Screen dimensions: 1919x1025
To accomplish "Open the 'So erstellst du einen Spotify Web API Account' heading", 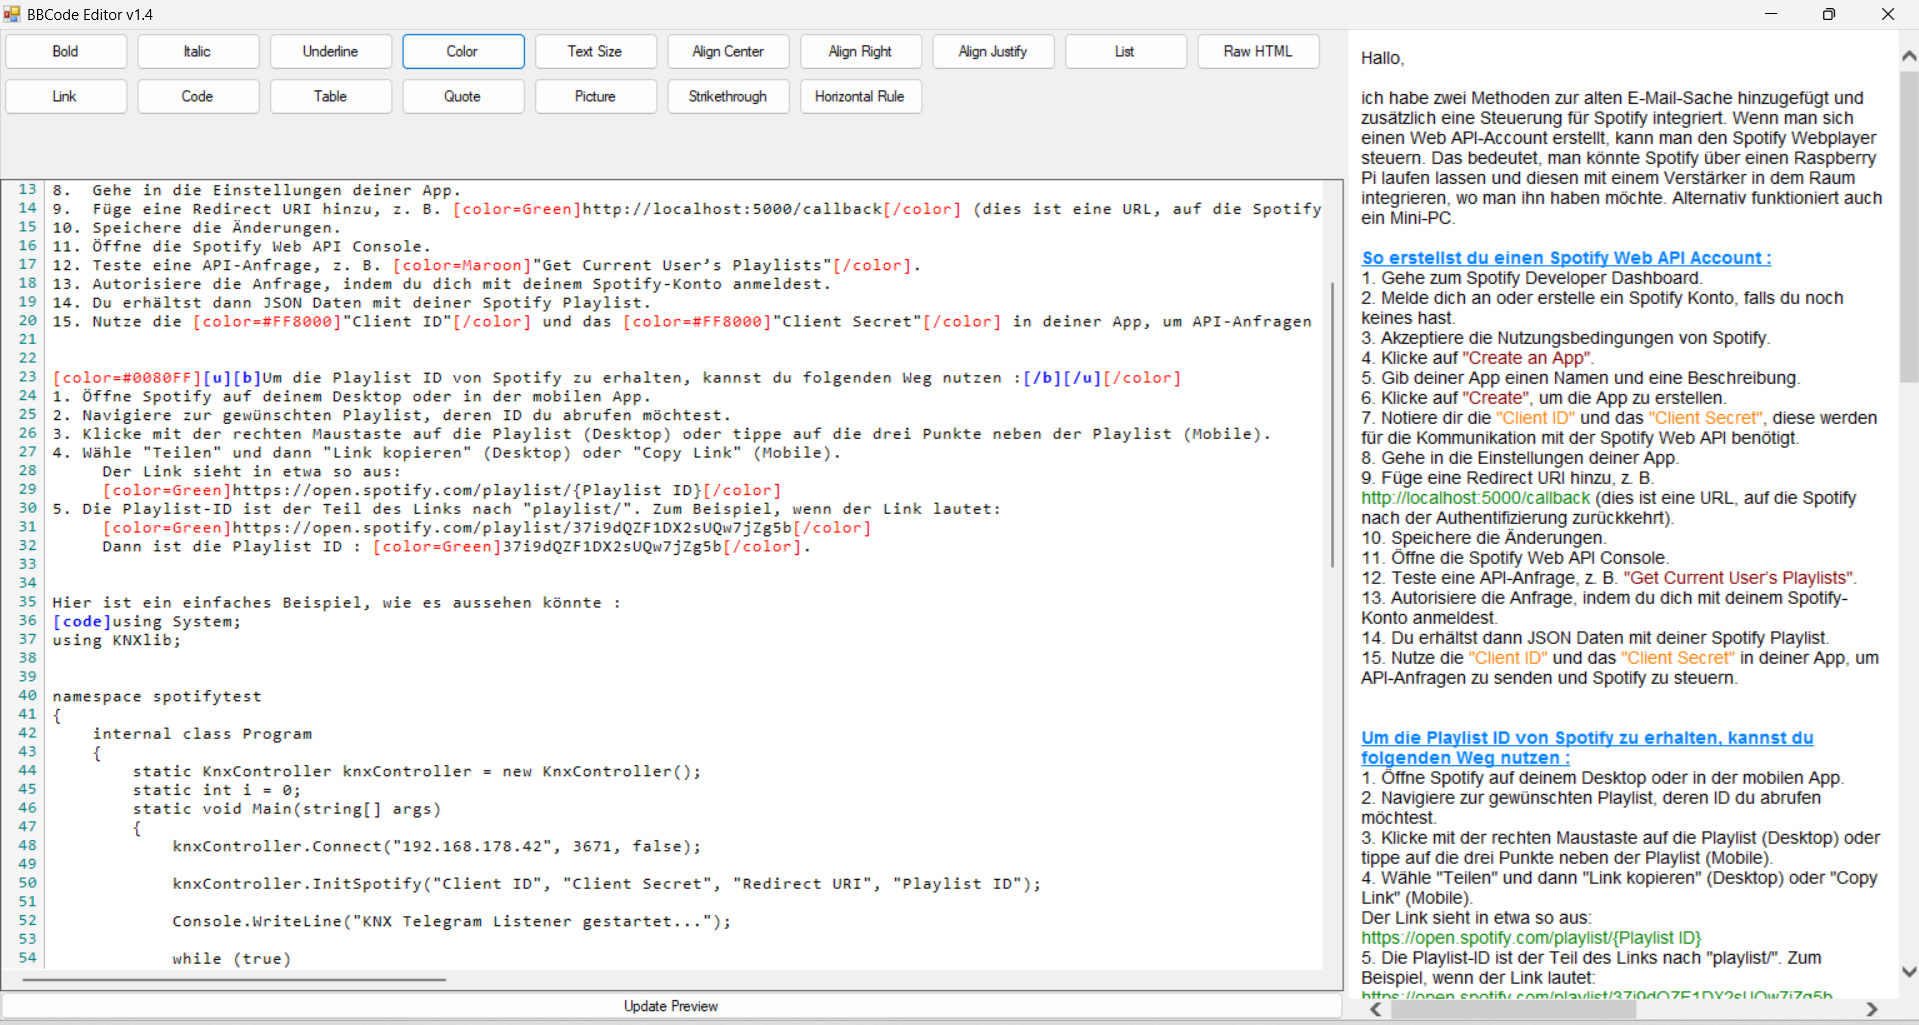I will pos(1566,258).
